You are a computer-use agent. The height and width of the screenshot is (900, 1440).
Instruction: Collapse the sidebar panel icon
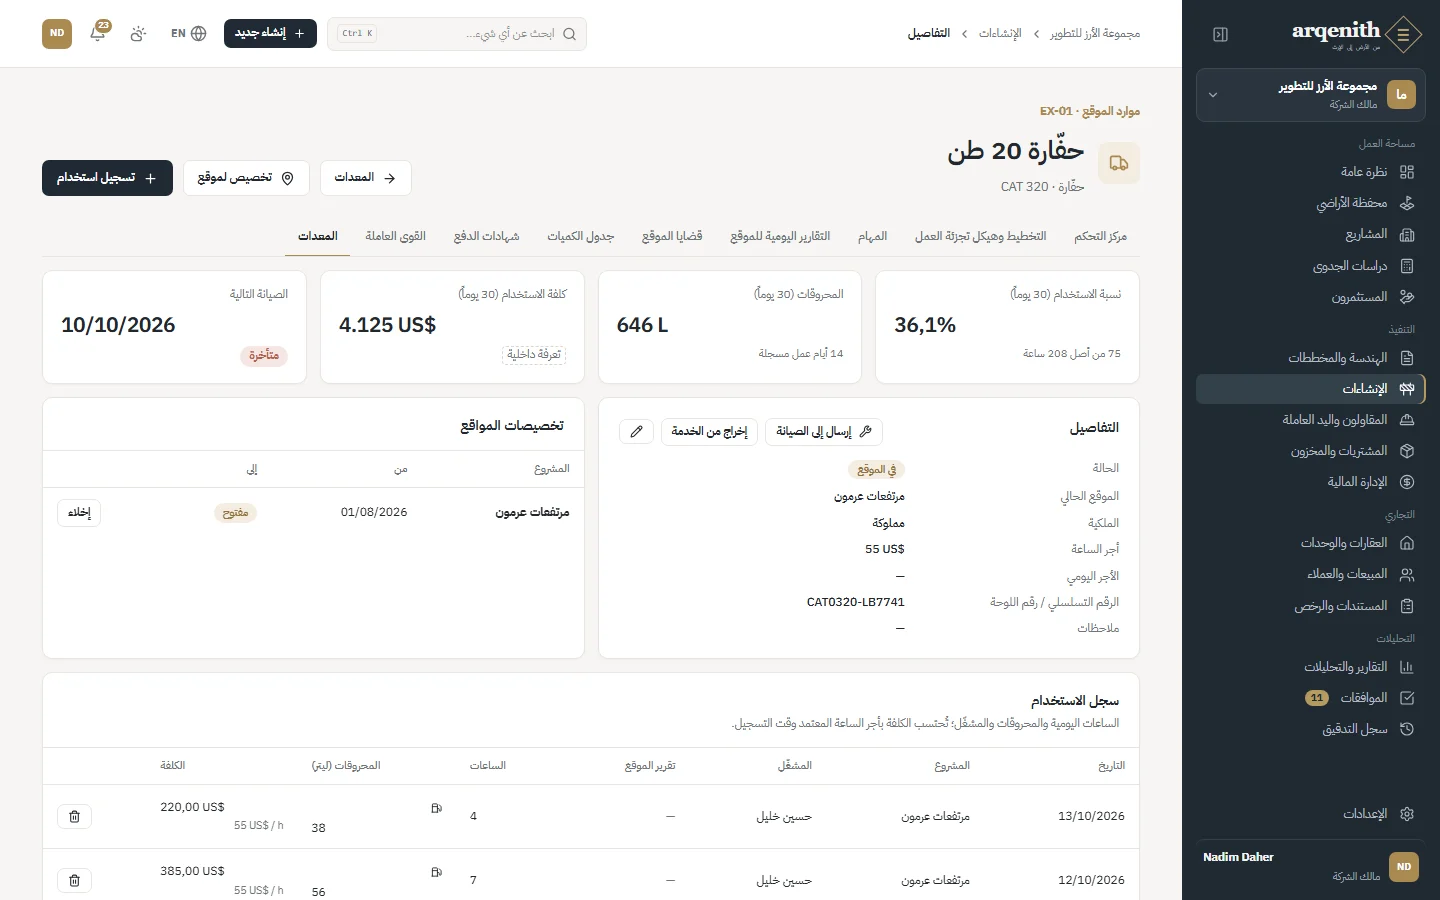tap(1220, 35)
